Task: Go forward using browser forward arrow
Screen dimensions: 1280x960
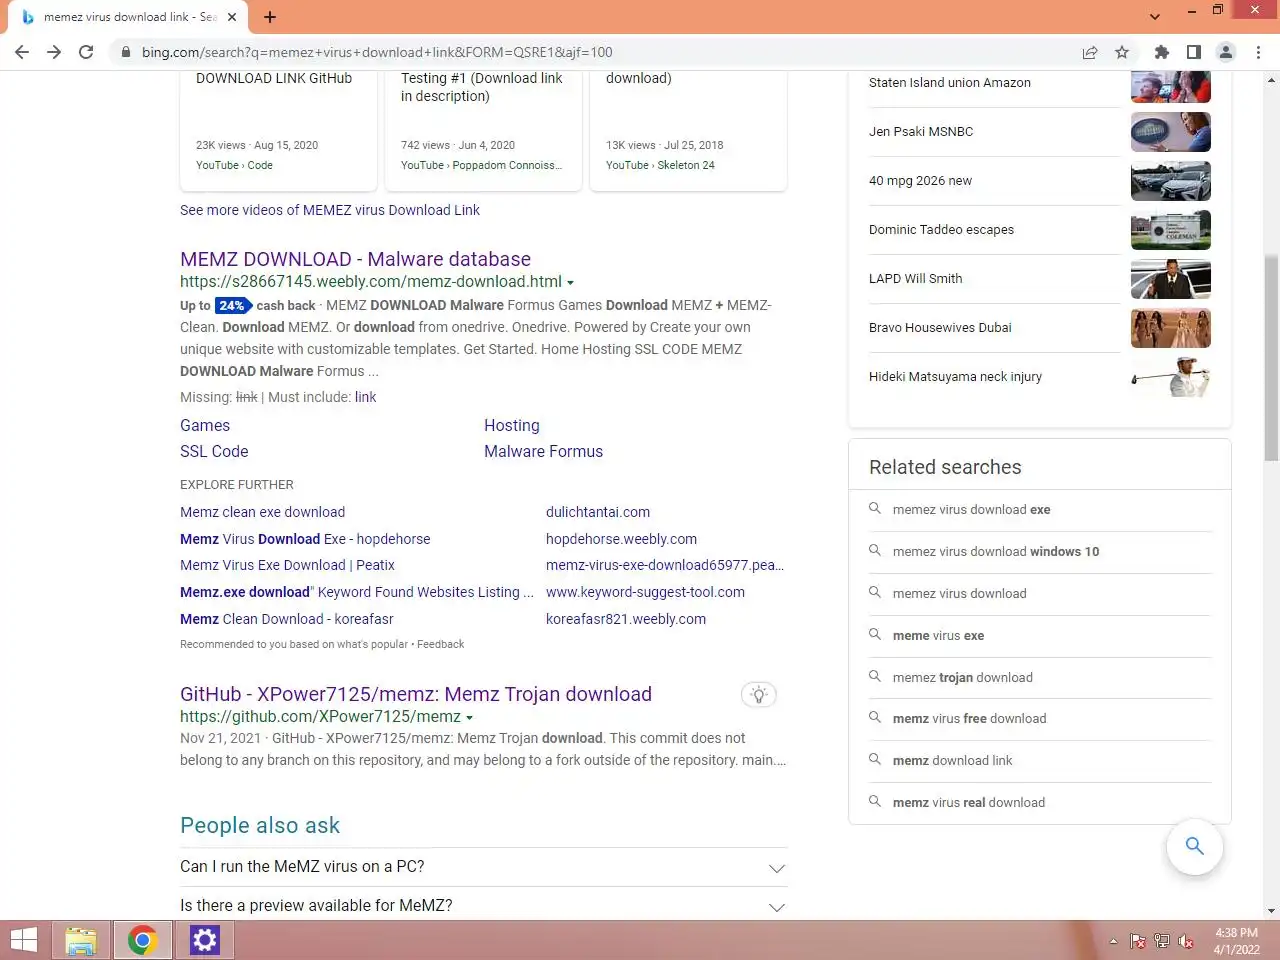Action: click(x=54, y=52)
